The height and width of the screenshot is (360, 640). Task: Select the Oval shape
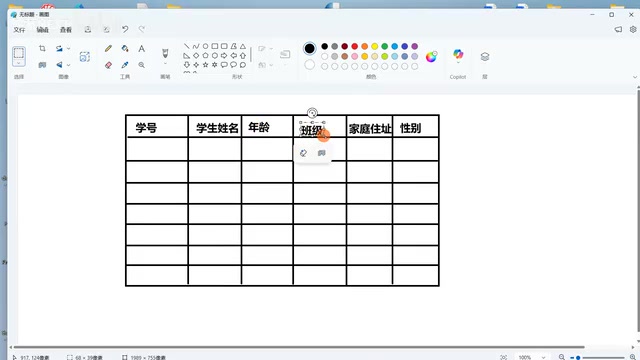205,46
